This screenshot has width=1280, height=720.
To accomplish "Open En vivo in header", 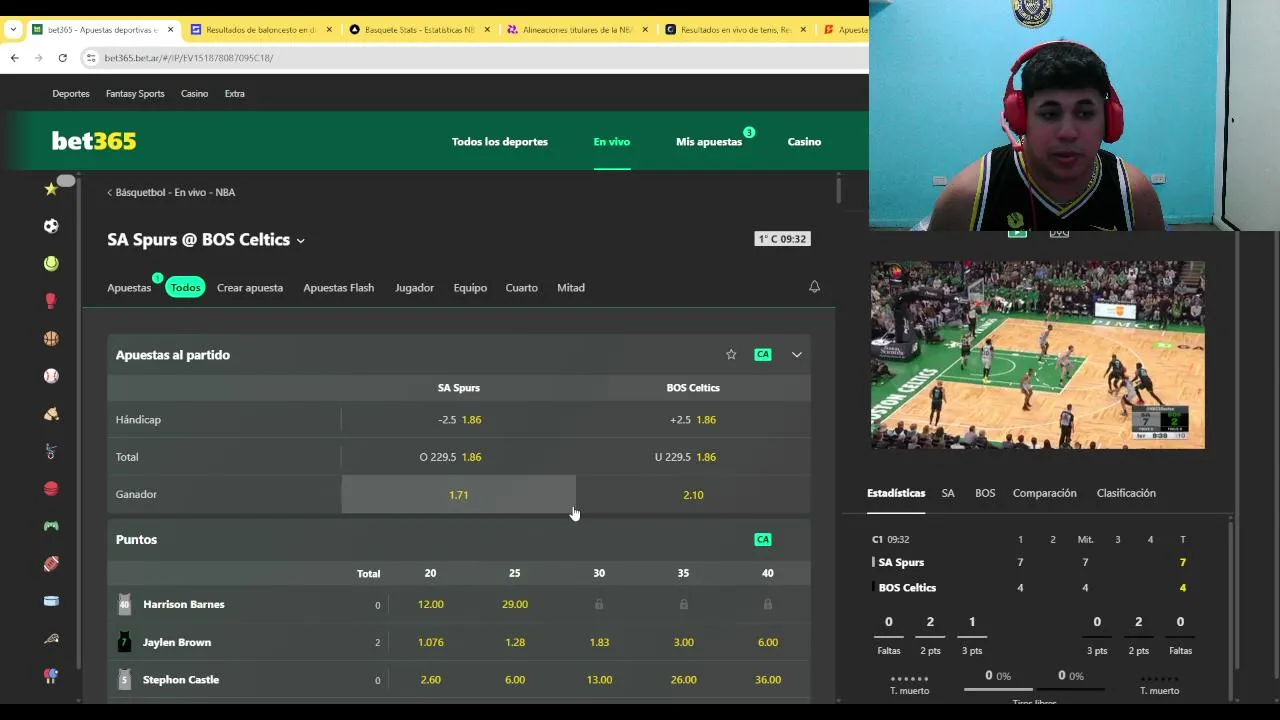I will (611, 142).
